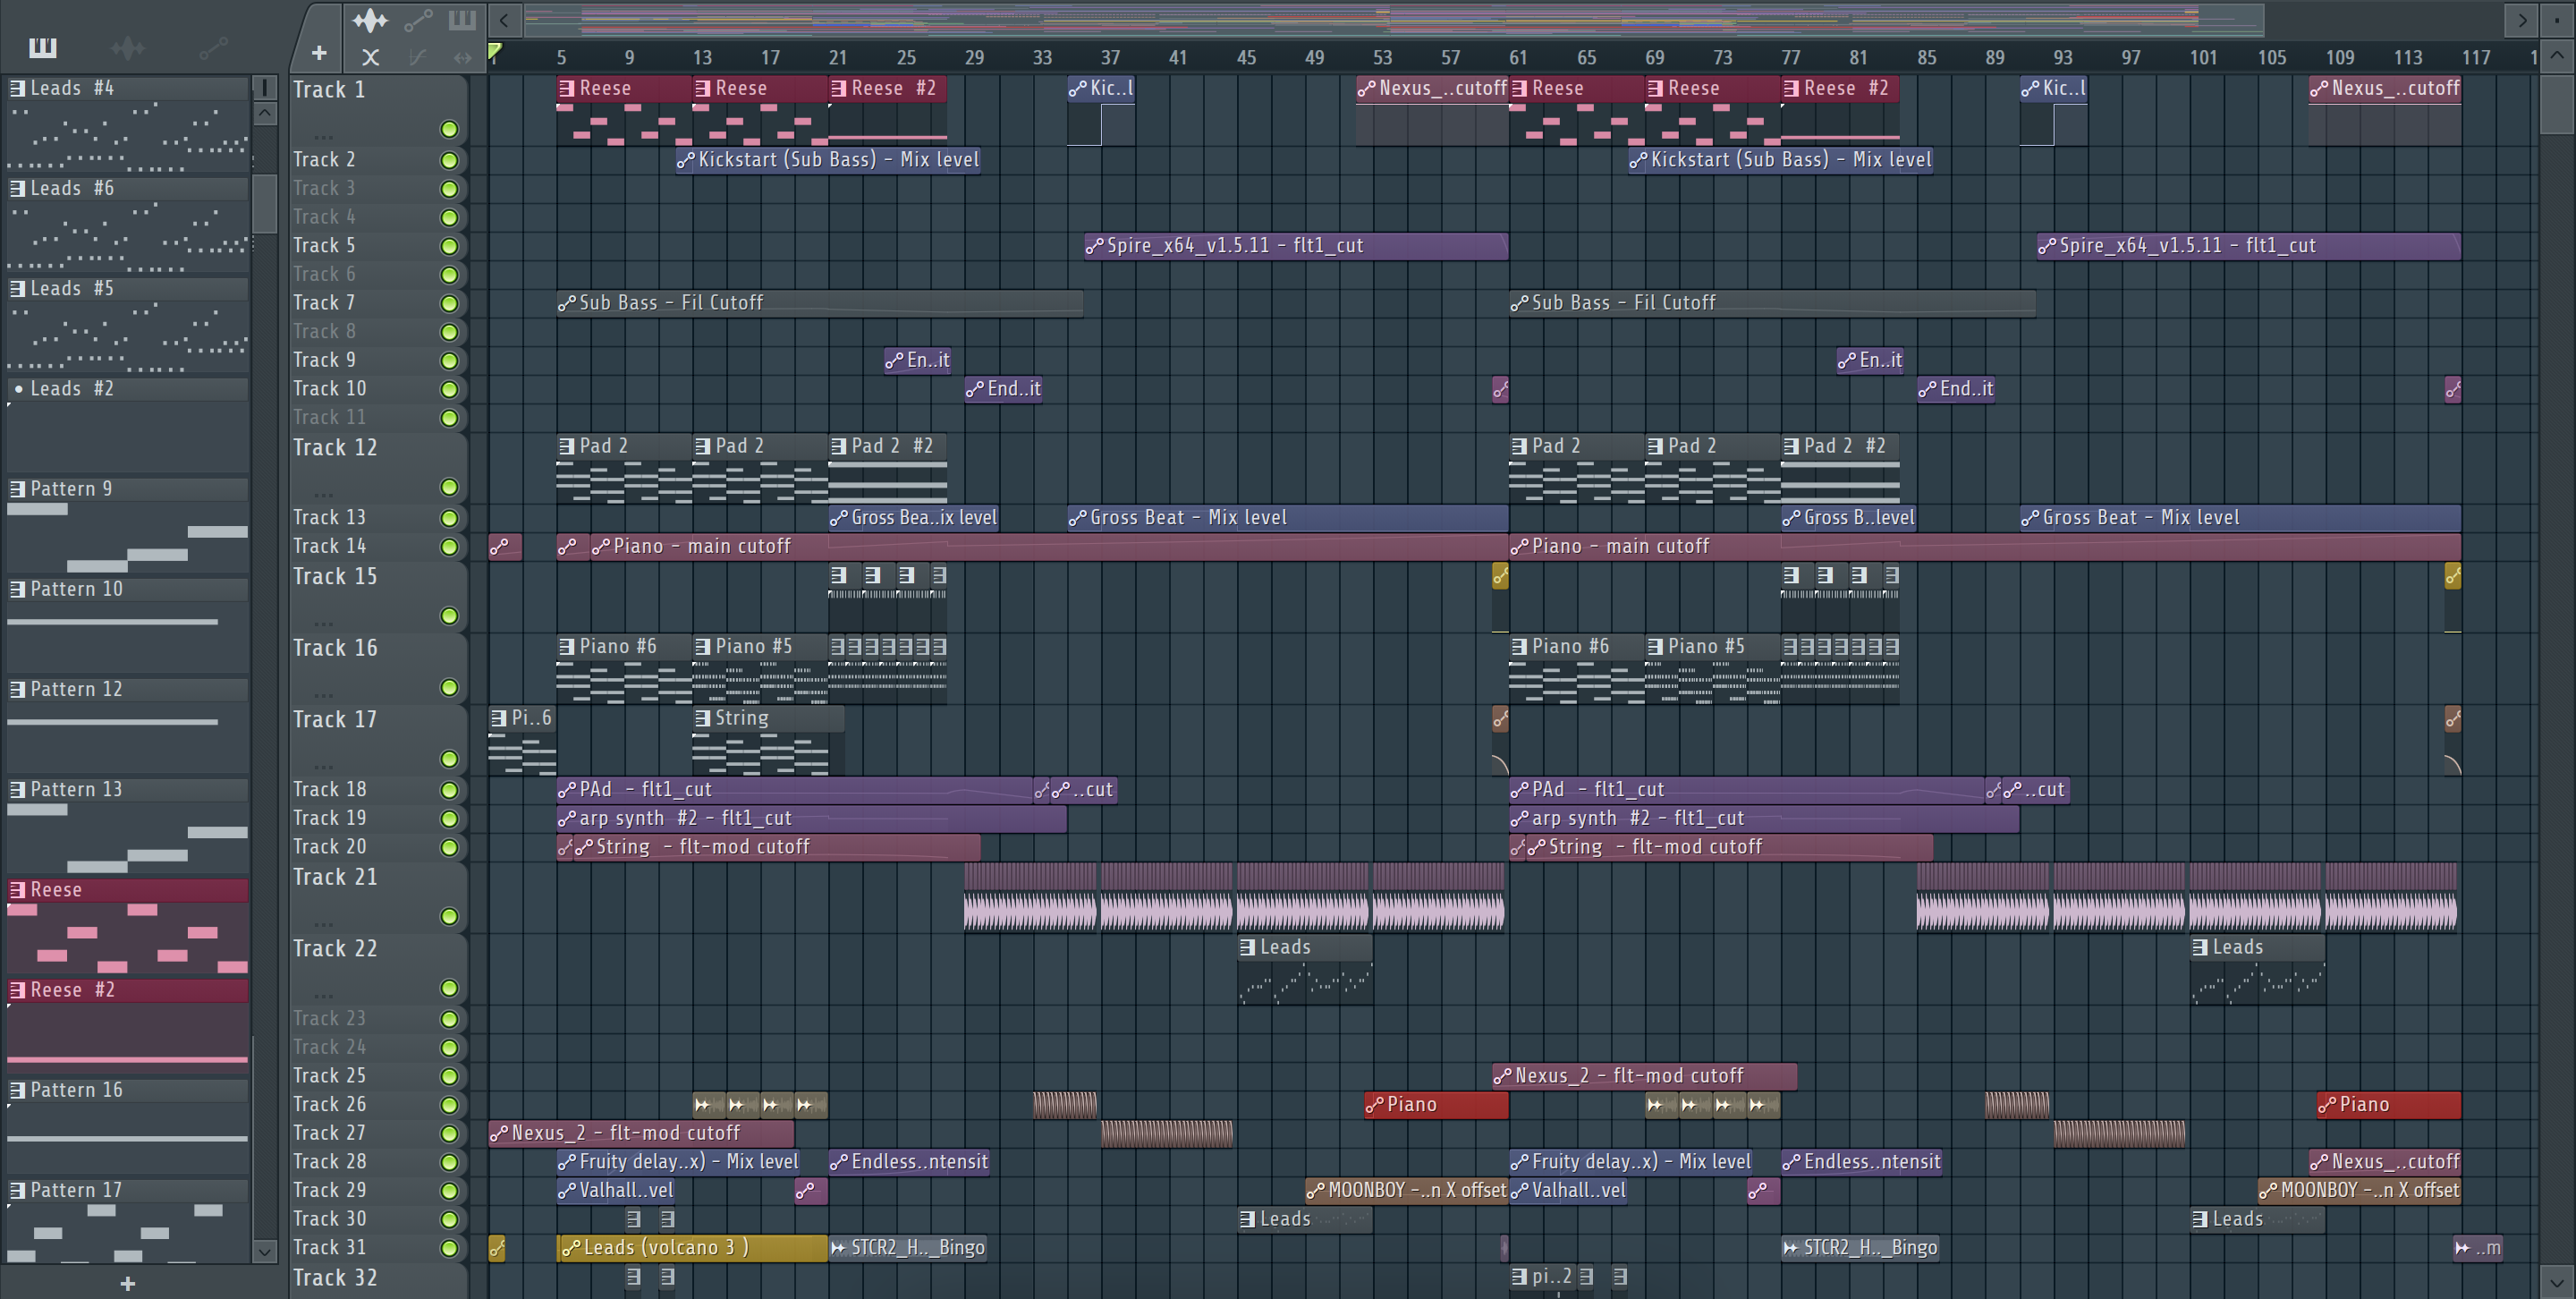Click the green playhead marker at bar 1

(494, 51)
